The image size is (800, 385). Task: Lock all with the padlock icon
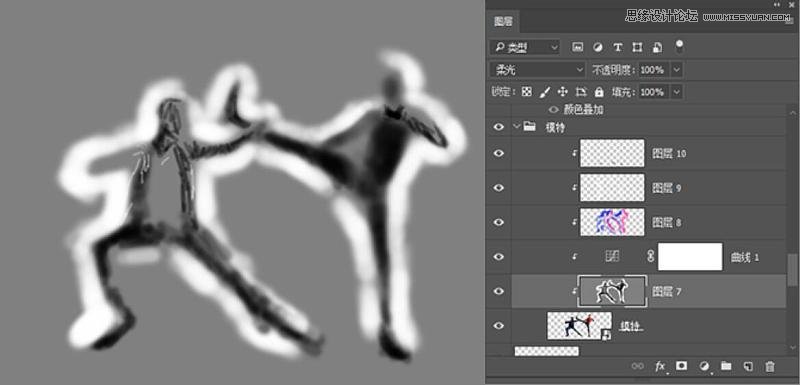pos(599,92)
